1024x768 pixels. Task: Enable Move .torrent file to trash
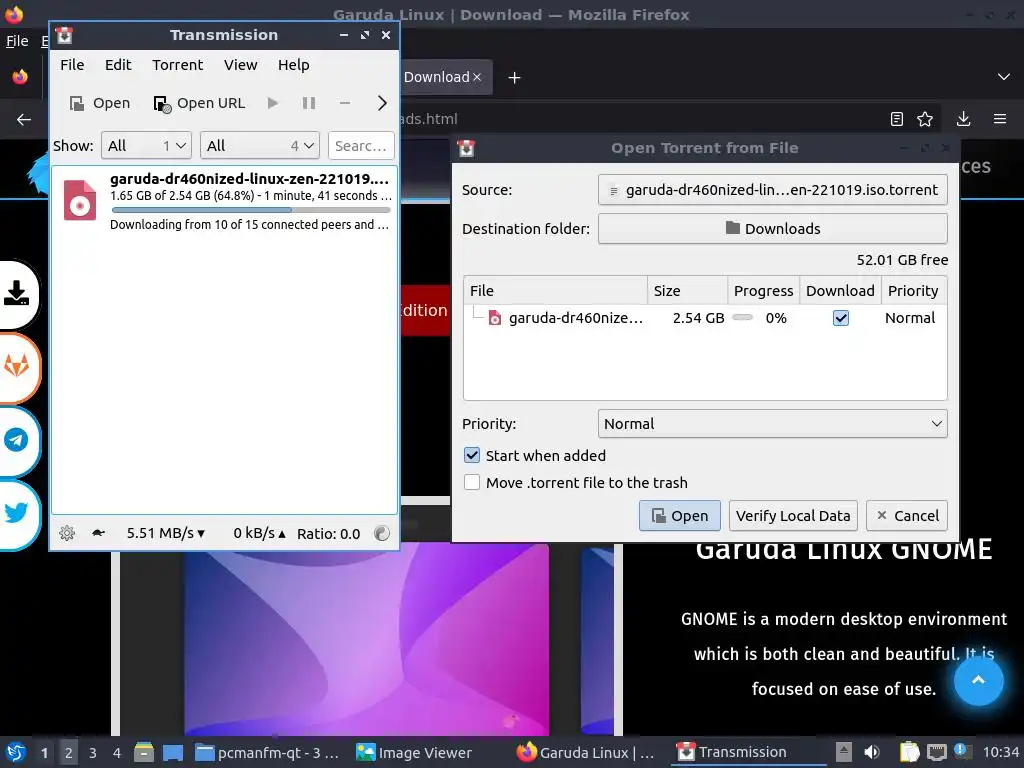tap(472, 483)
